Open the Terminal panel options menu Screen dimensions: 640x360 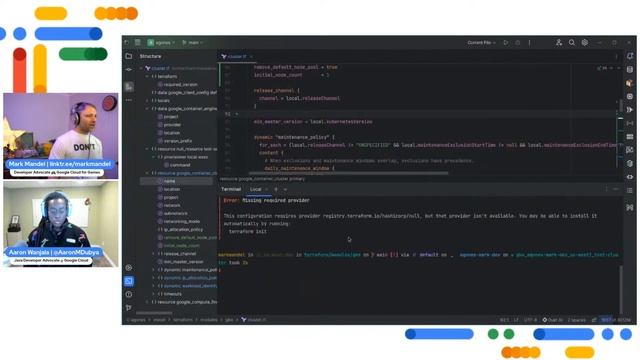606,189
